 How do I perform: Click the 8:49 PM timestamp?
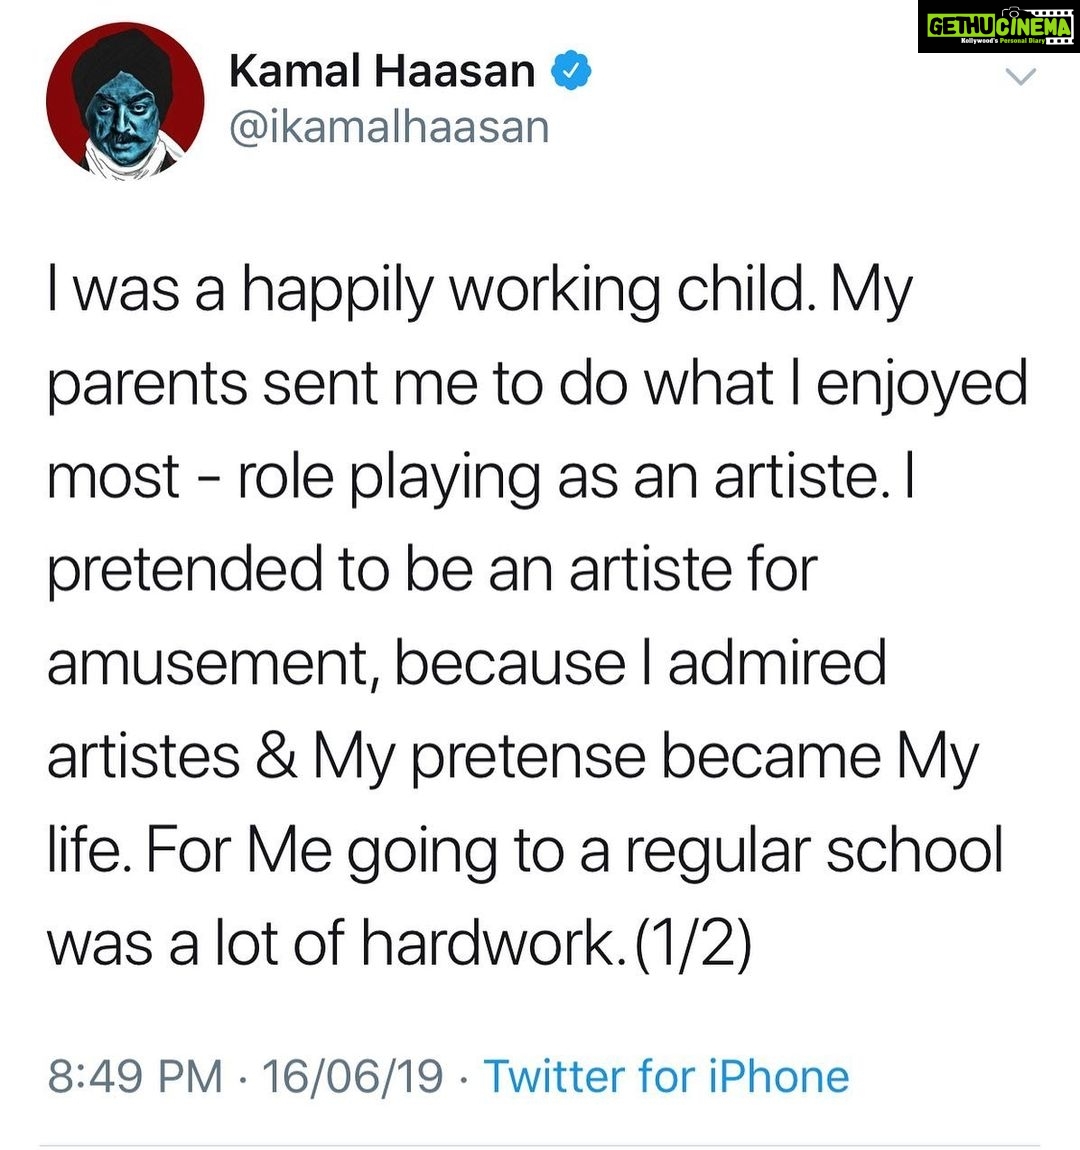click(136, 1077)
